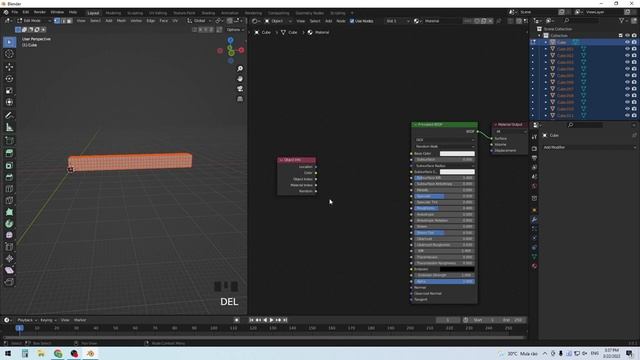
Task: Select the Extrude Region tool
Action: [9, 153]
